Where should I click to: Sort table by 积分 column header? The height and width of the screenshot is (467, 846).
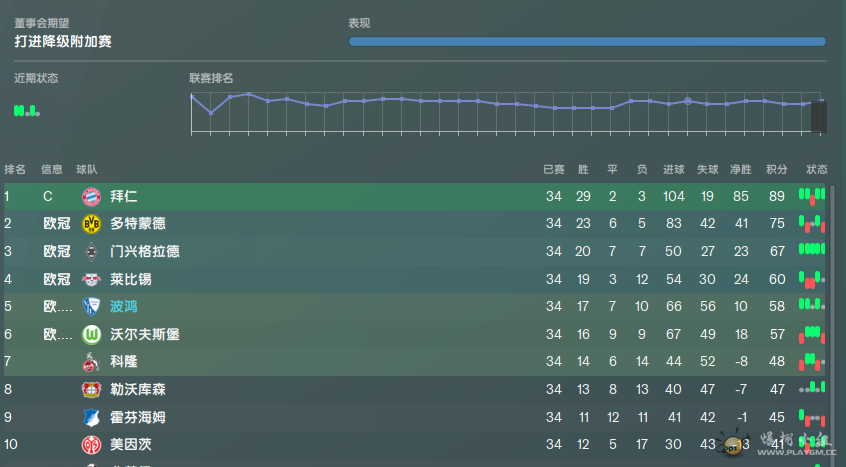click(776, 170)
